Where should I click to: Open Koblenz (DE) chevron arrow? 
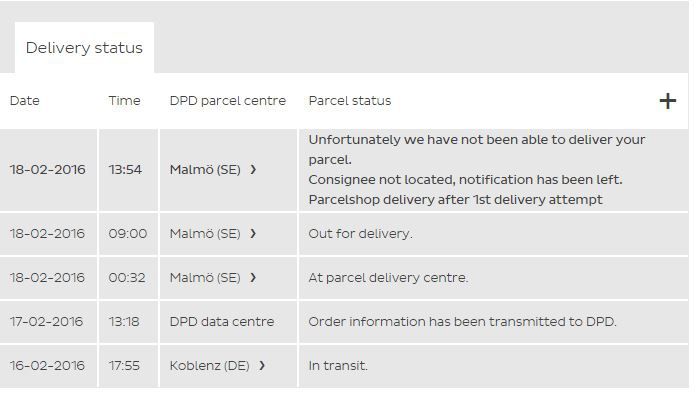[262, 366]
